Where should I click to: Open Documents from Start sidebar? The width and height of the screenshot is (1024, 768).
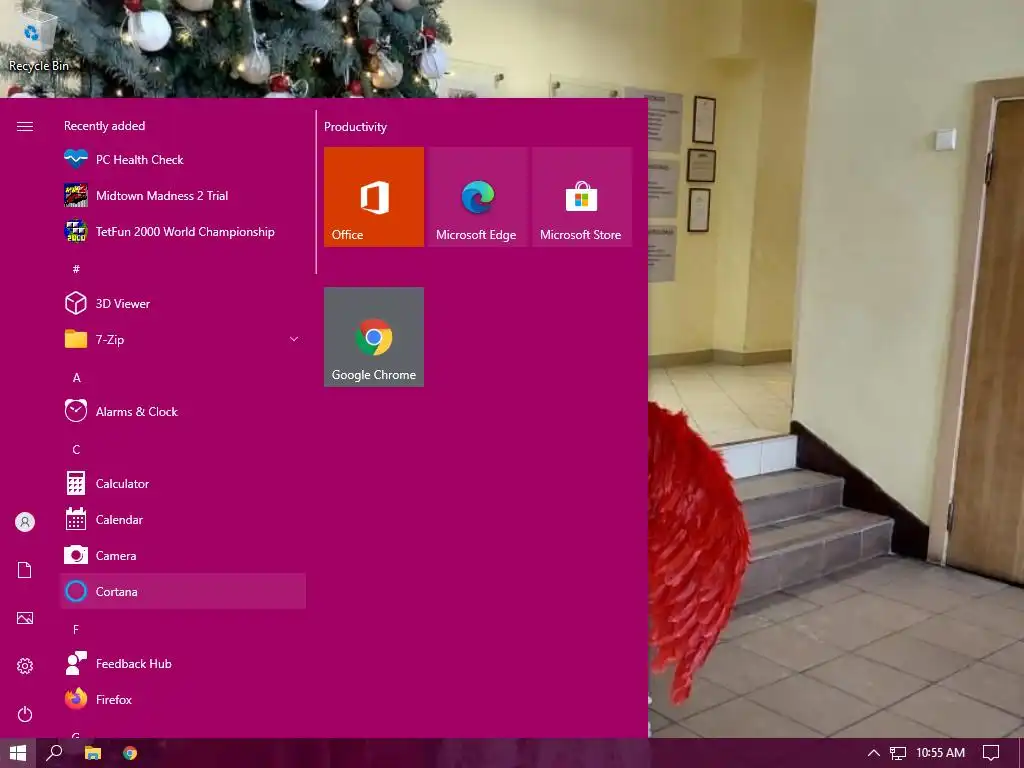click(25, 570)
